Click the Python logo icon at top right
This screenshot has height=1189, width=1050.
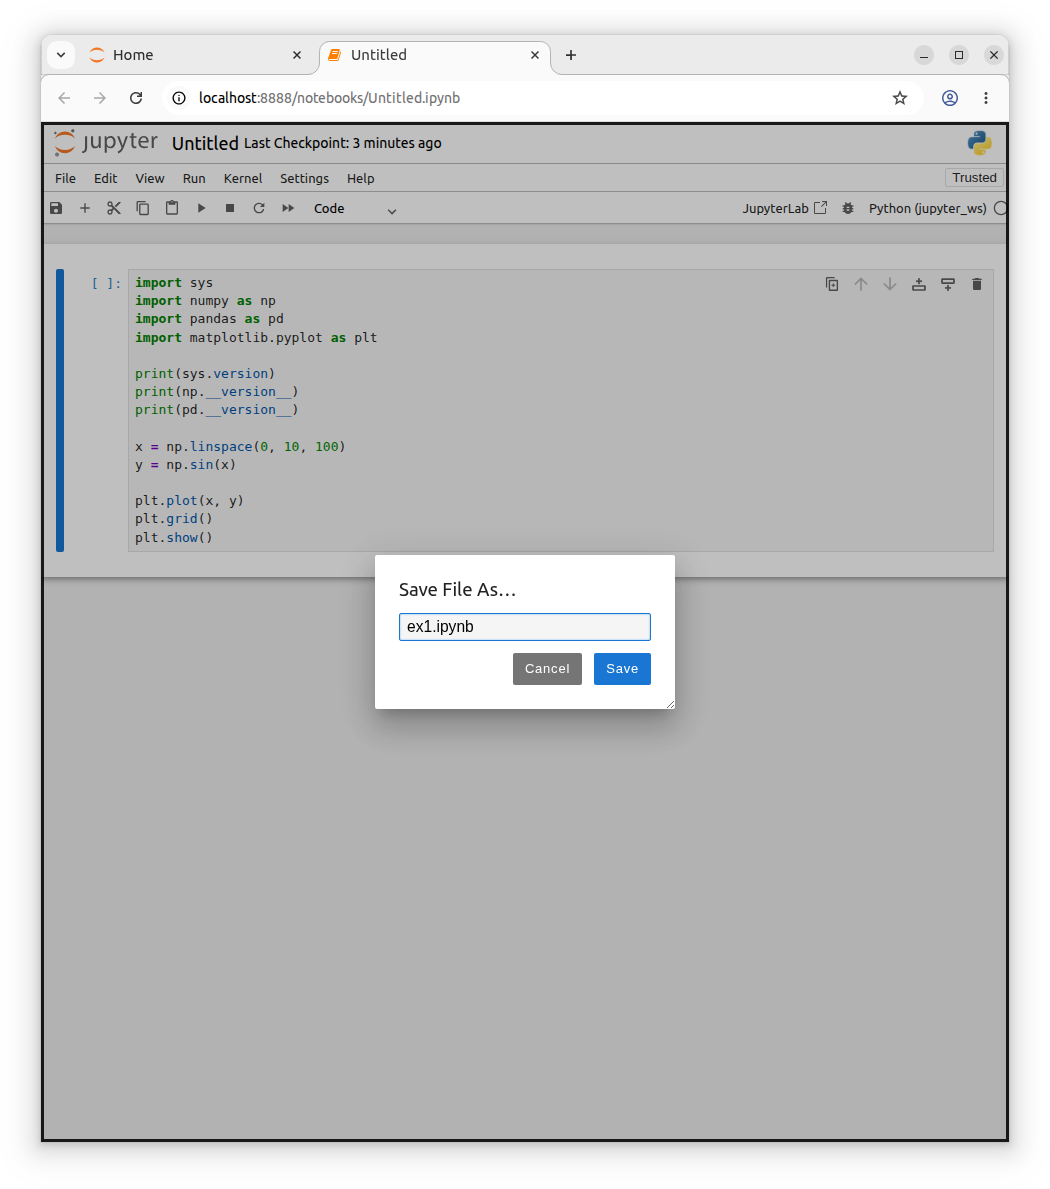pyautogui.click(x=979, y=143)
